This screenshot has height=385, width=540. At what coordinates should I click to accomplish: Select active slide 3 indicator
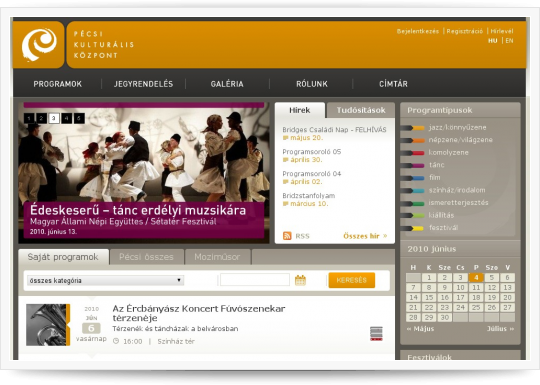54,118
